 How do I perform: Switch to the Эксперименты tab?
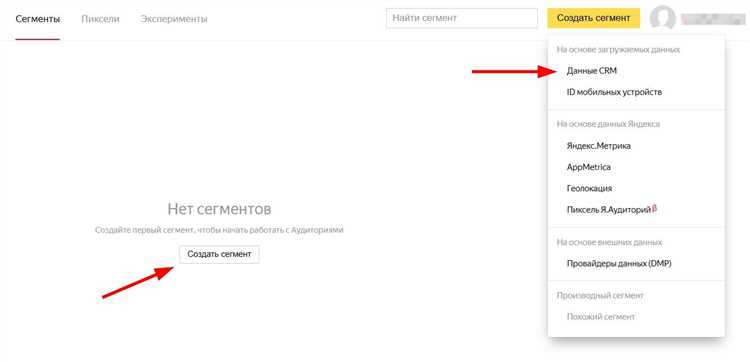coord(174,19)
